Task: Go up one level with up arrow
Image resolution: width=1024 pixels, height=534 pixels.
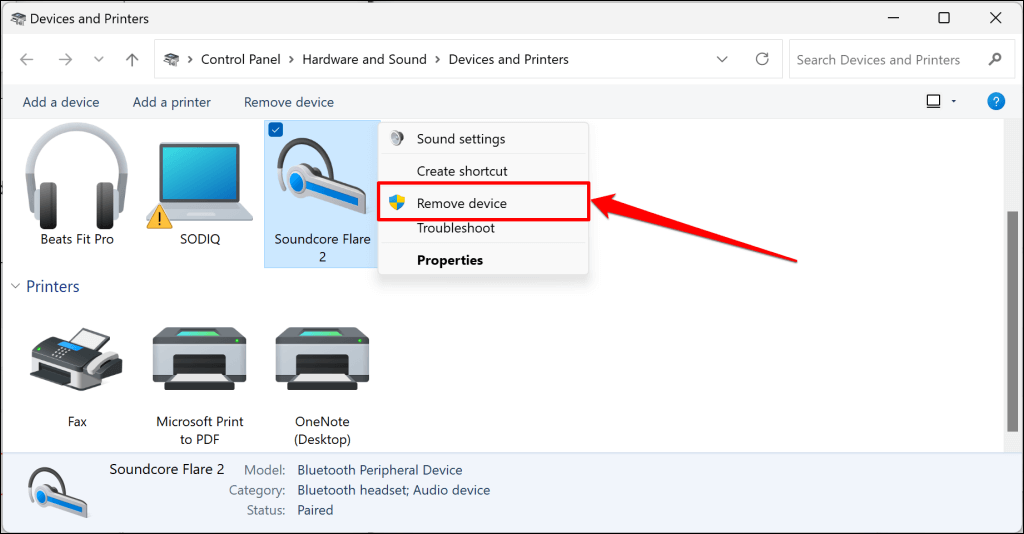Action: coord(132,59)
